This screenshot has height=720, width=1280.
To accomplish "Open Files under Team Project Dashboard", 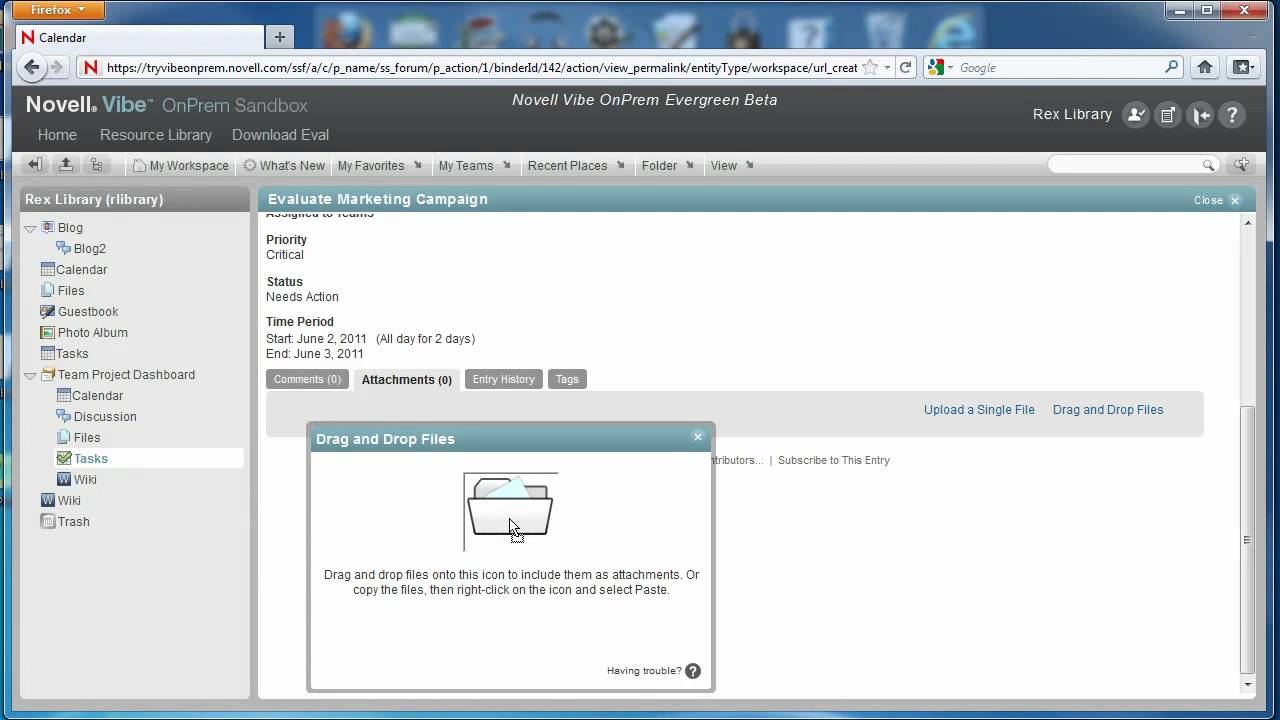I will point(87,438).
